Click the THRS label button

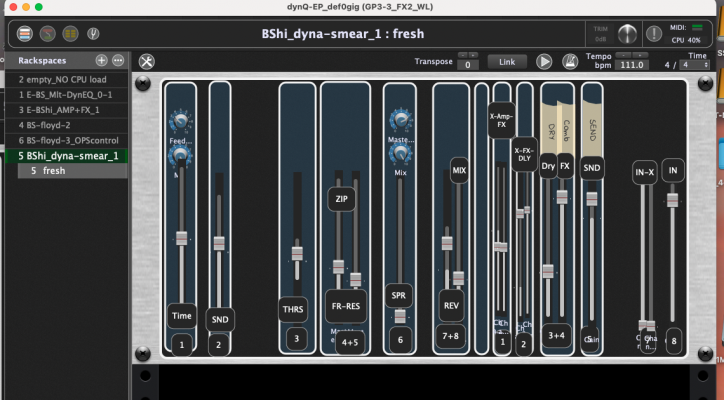coord(293,309)
